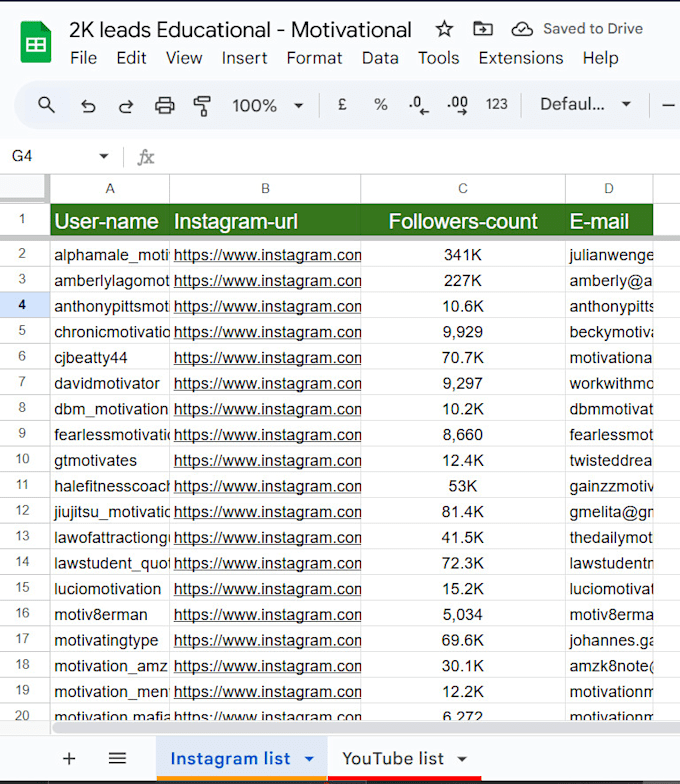The width and height of the screenshot is (680, 784).
Task: Decrease decimal places
Action: pyautogui.click(x=418, y=105)
